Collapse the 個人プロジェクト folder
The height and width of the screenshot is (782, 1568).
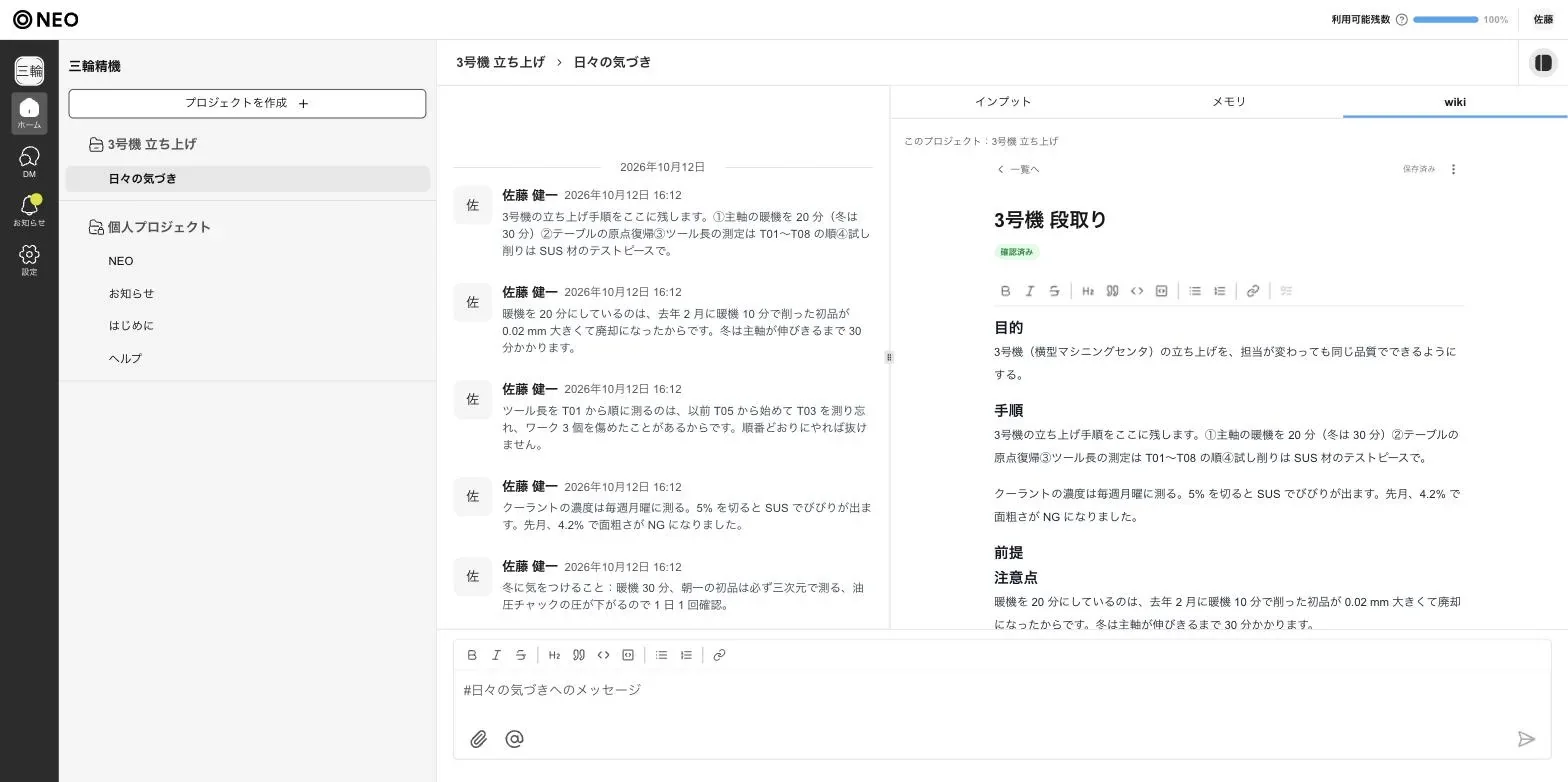[x=96, y=228]
